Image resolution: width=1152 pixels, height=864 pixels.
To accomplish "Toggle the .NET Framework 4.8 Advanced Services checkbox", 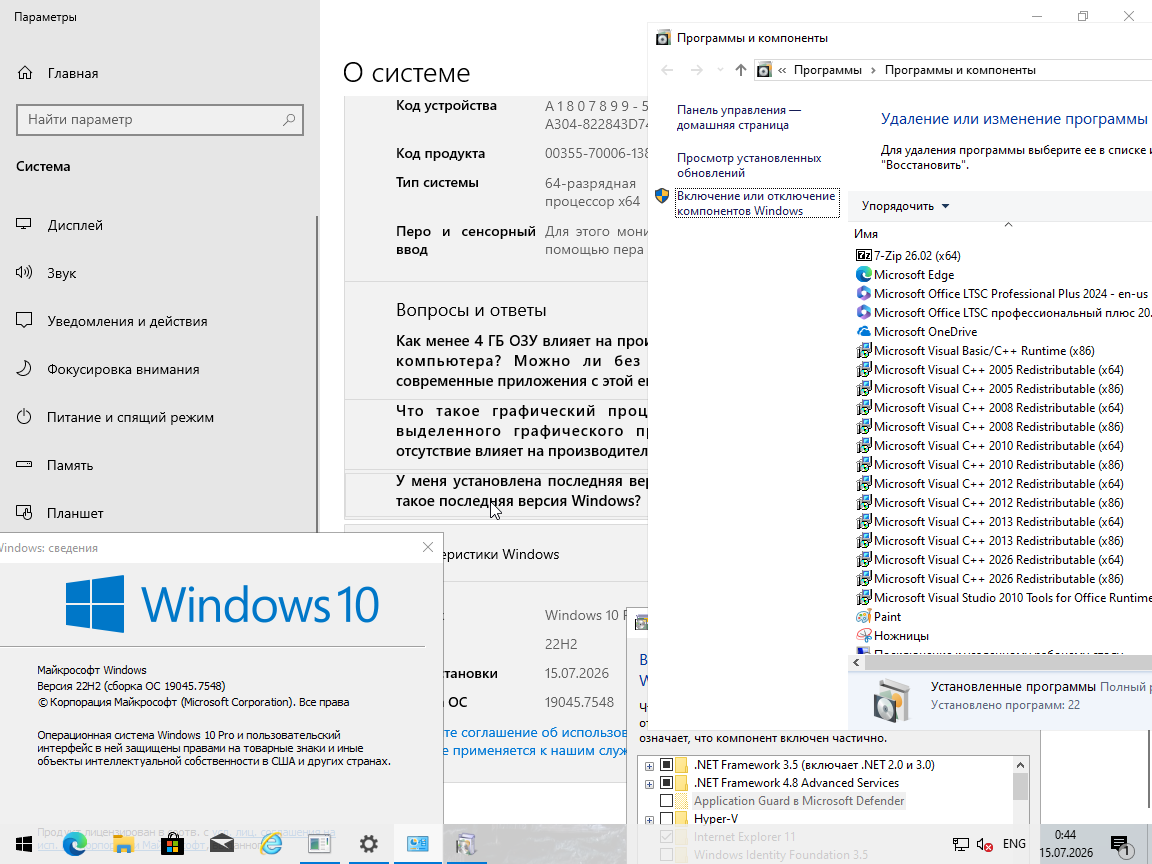I will 666,782.
